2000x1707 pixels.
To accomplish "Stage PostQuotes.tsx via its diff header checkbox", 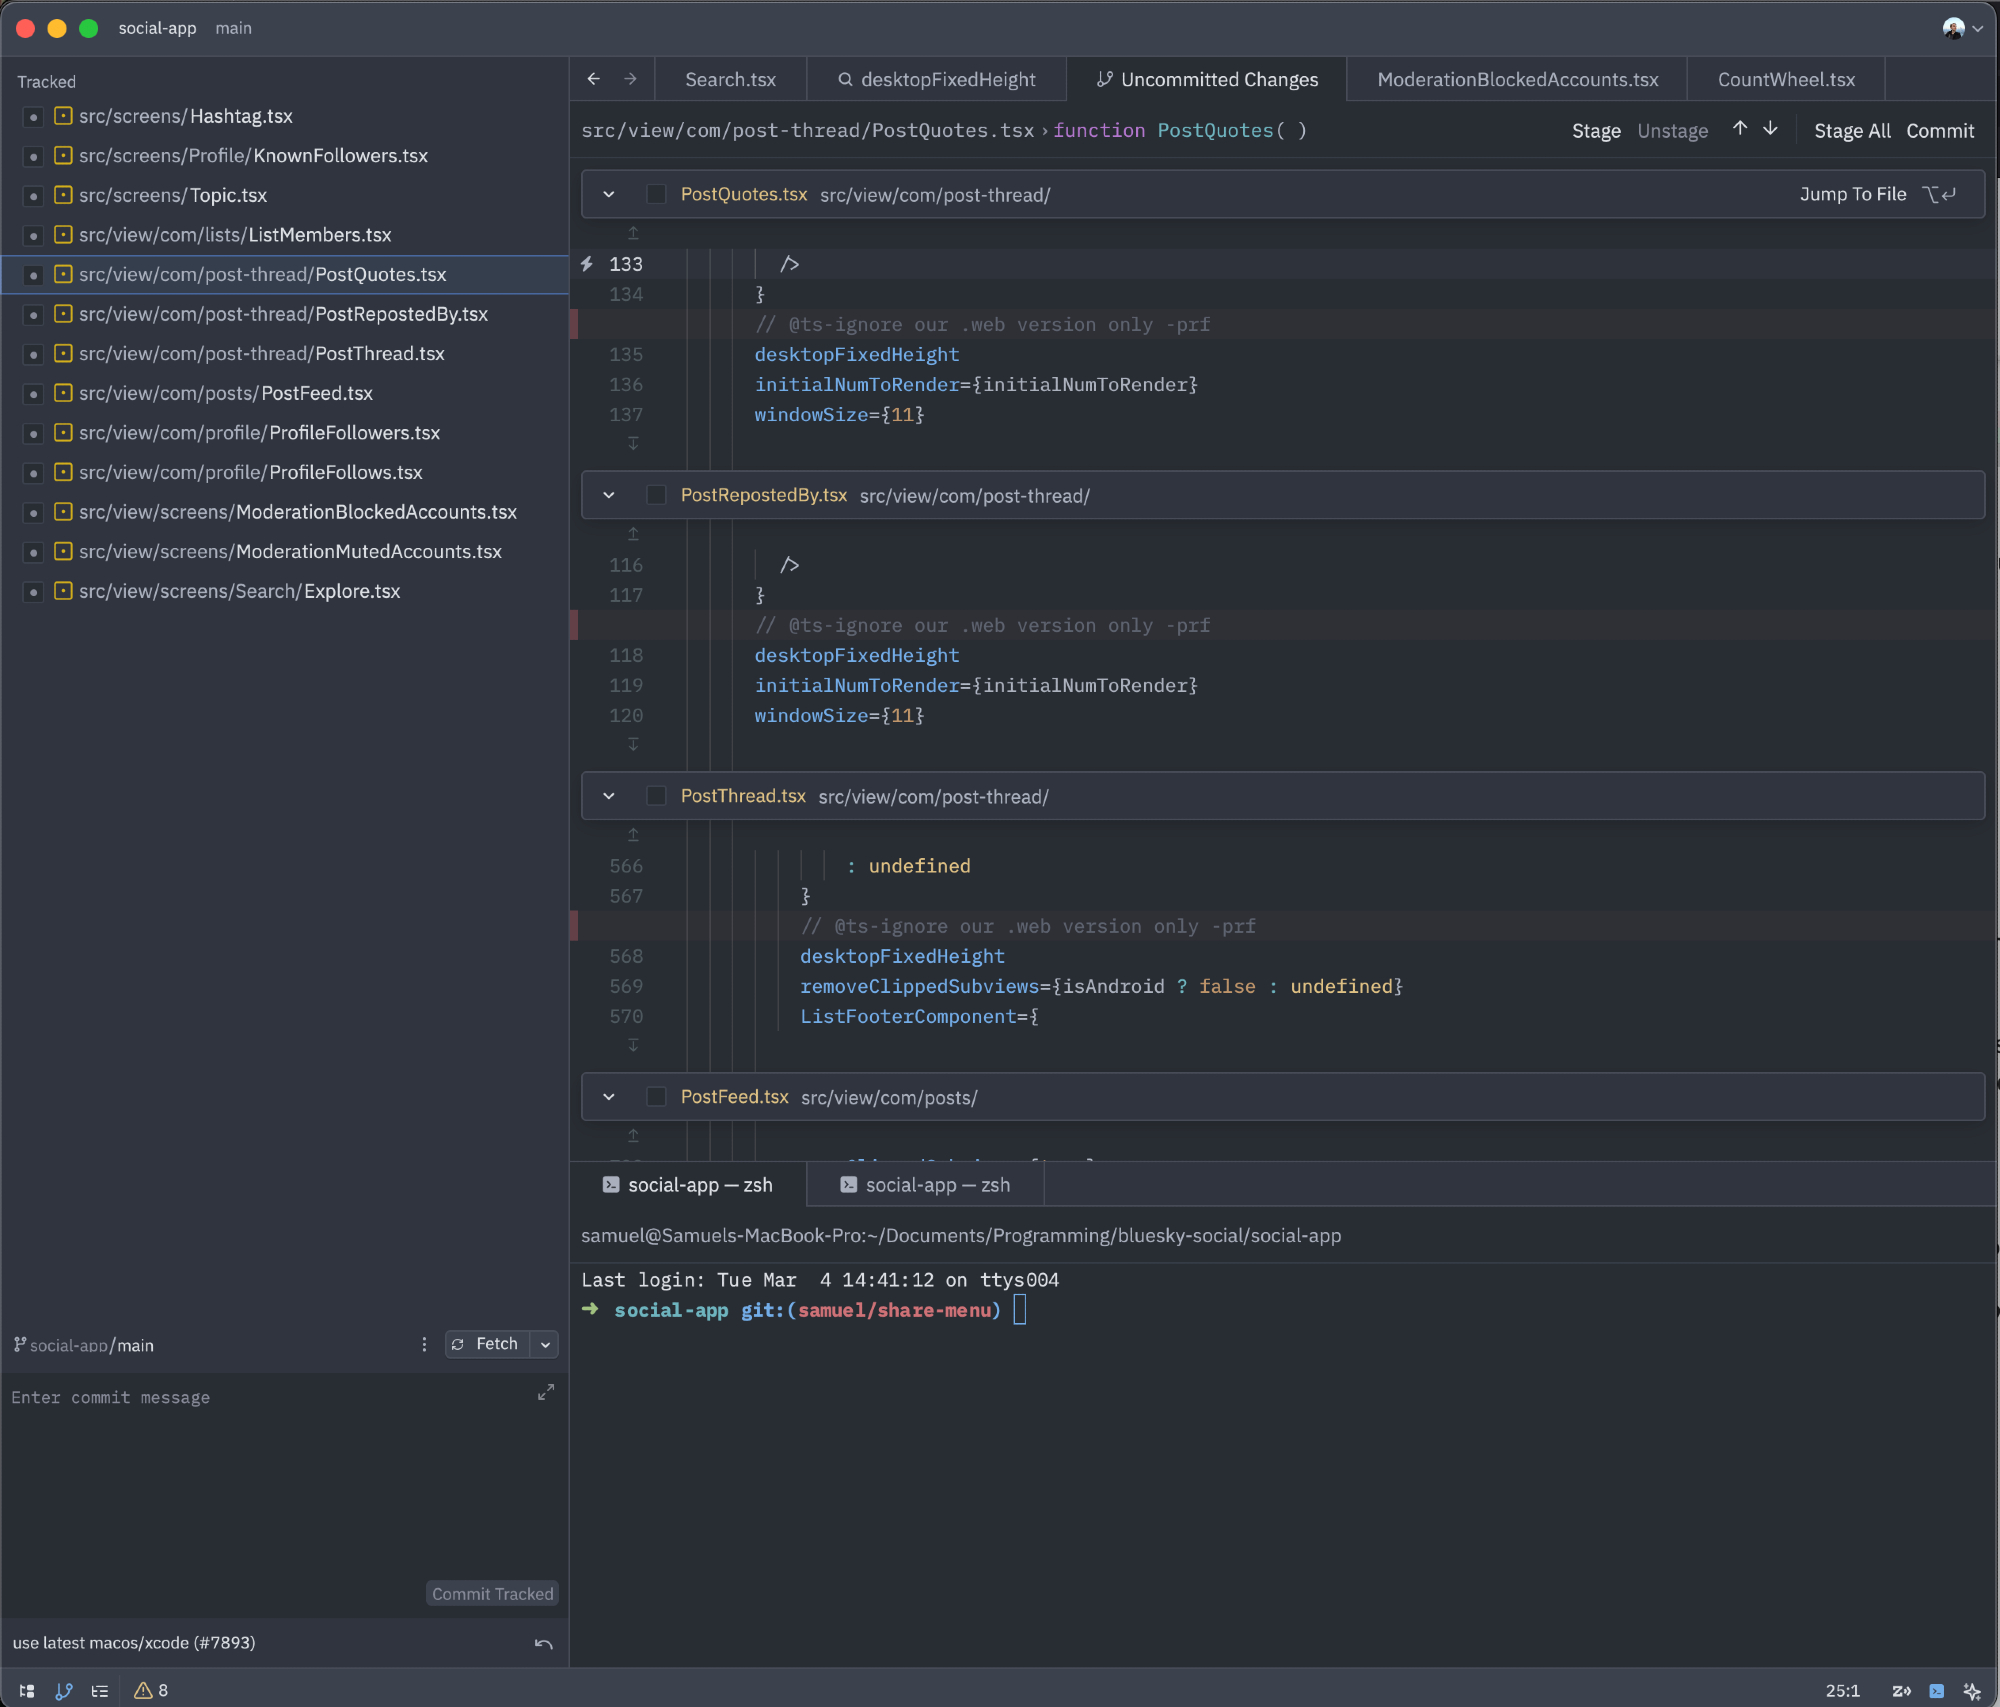I will click(656, 195).
